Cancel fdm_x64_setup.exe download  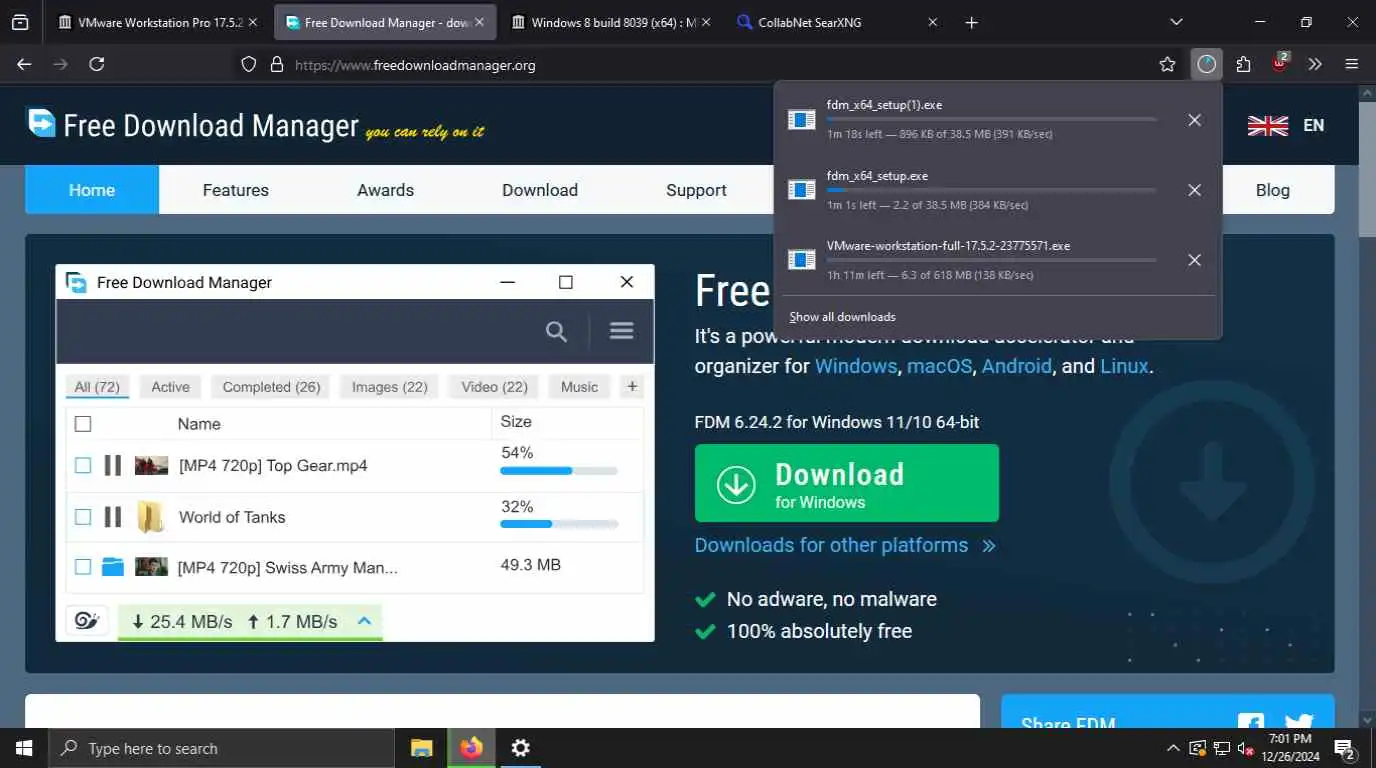click(1194, 190)
